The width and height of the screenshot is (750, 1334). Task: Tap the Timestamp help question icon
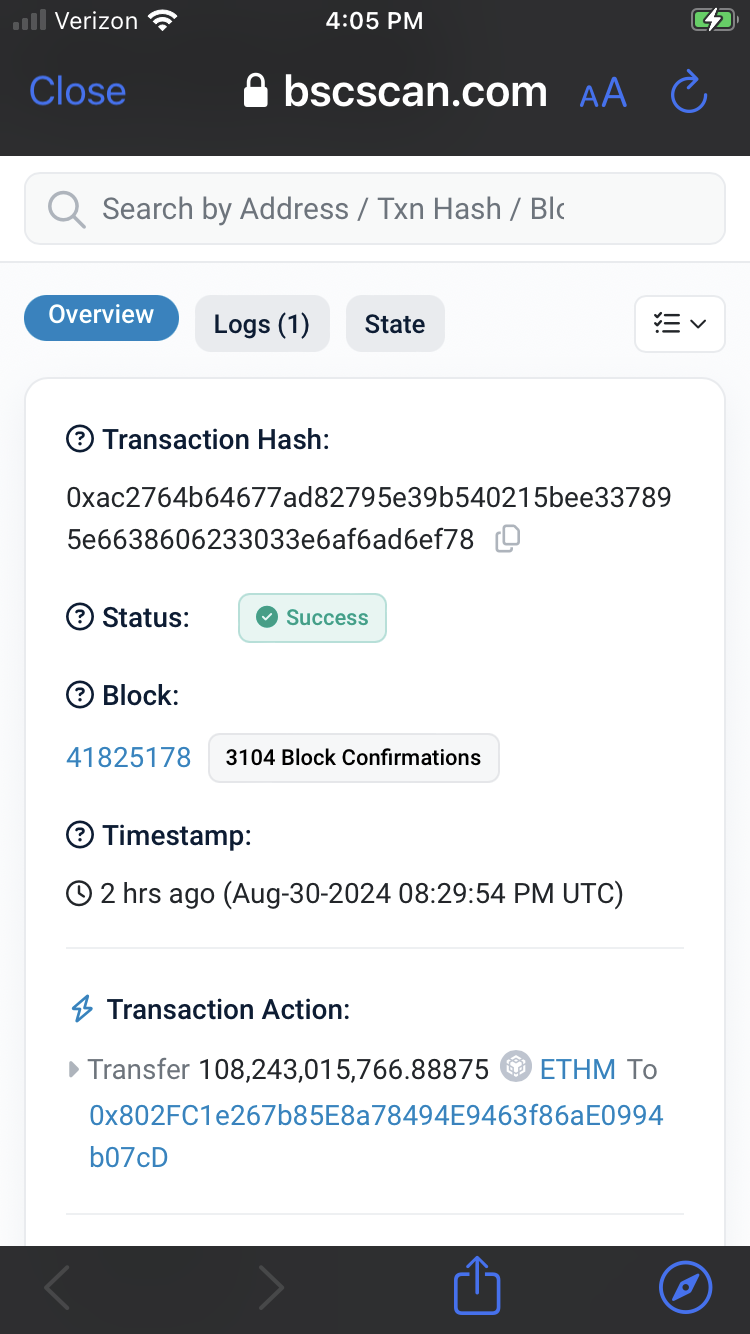point(79,835)
